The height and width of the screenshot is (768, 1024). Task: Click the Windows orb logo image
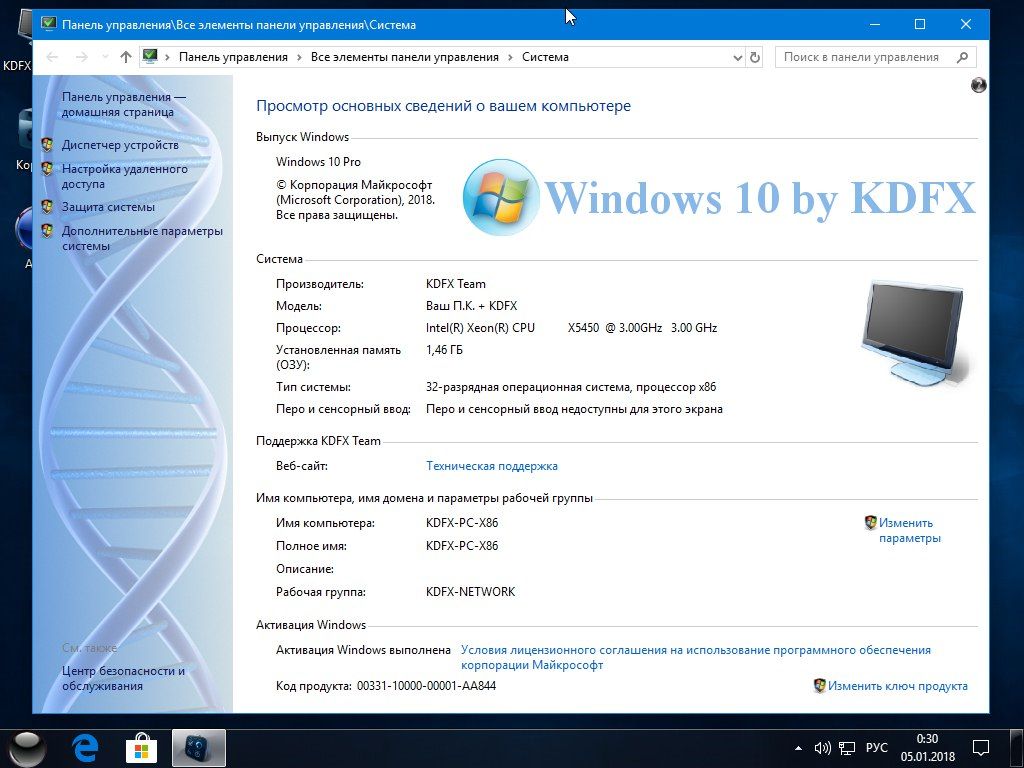click(x=501, y=197)
